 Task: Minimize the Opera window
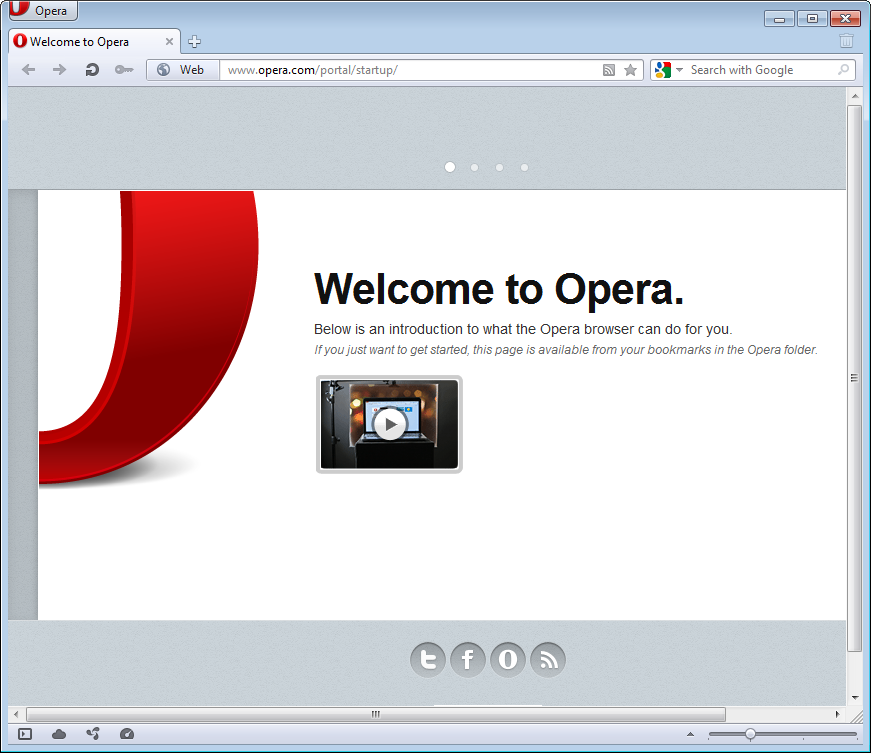tap(779, 19)
